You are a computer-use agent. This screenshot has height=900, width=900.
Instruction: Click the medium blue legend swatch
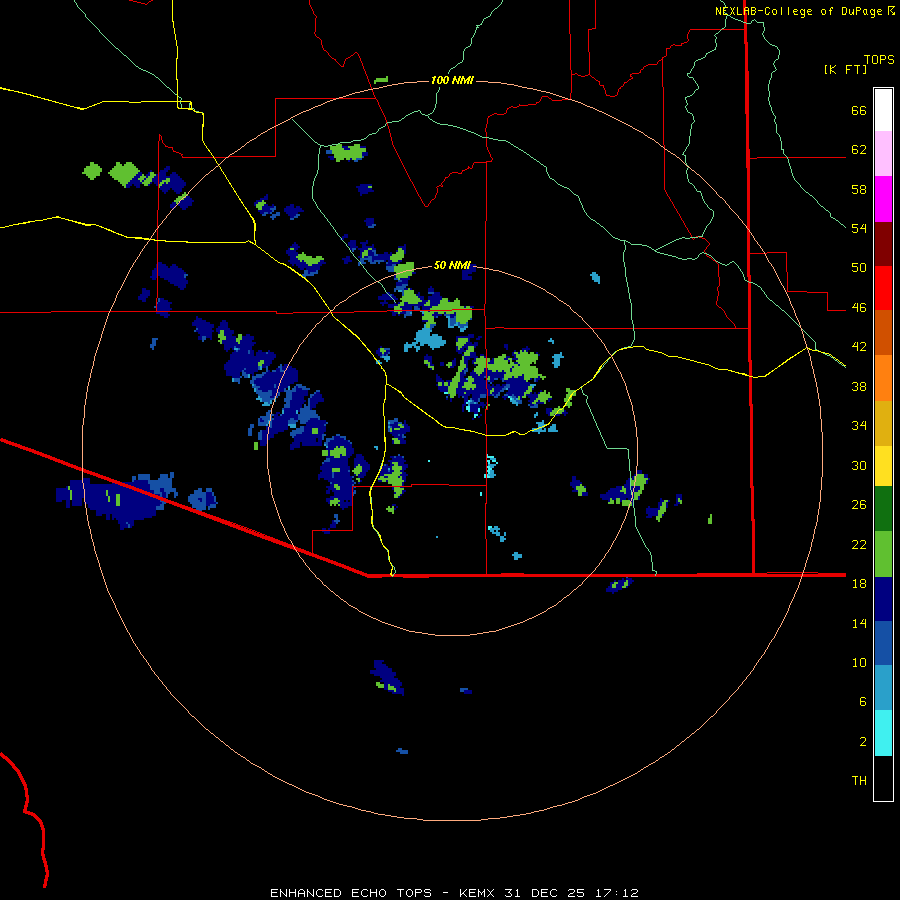[x=883, y=643]
